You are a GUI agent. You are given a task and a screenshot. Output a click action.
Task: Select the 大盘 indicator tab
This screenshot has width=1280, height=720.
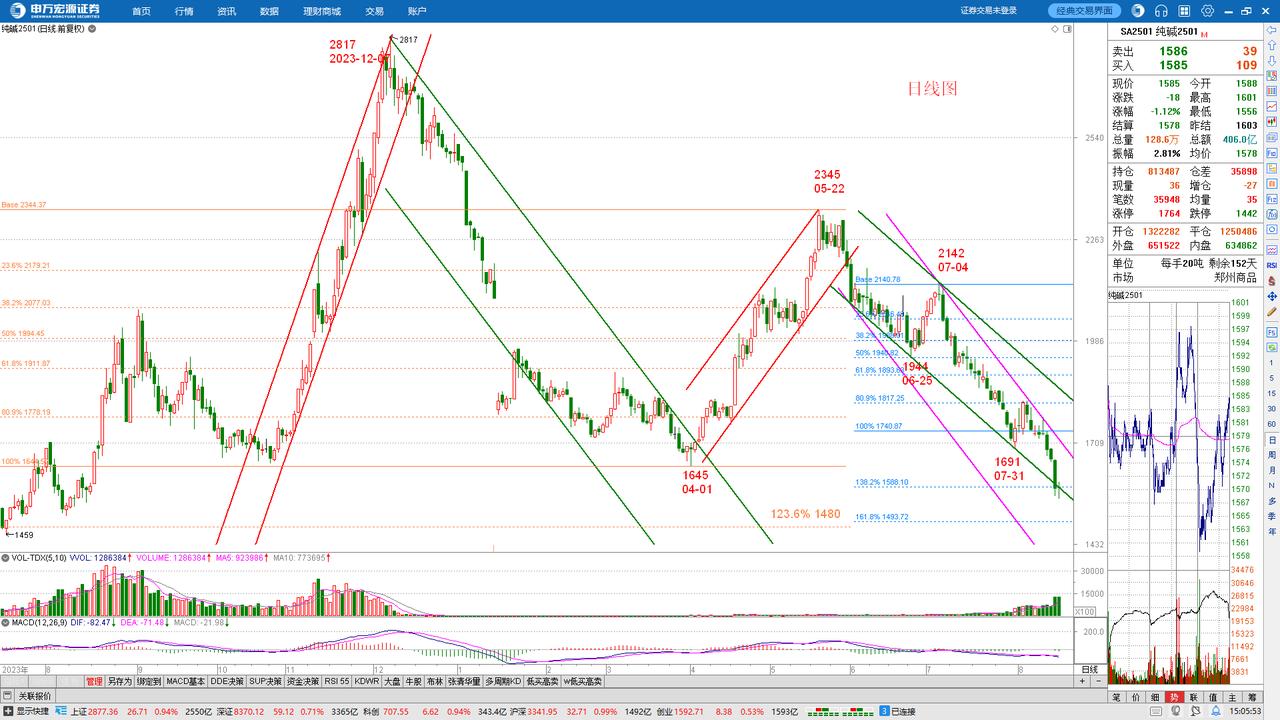(392, 681)
